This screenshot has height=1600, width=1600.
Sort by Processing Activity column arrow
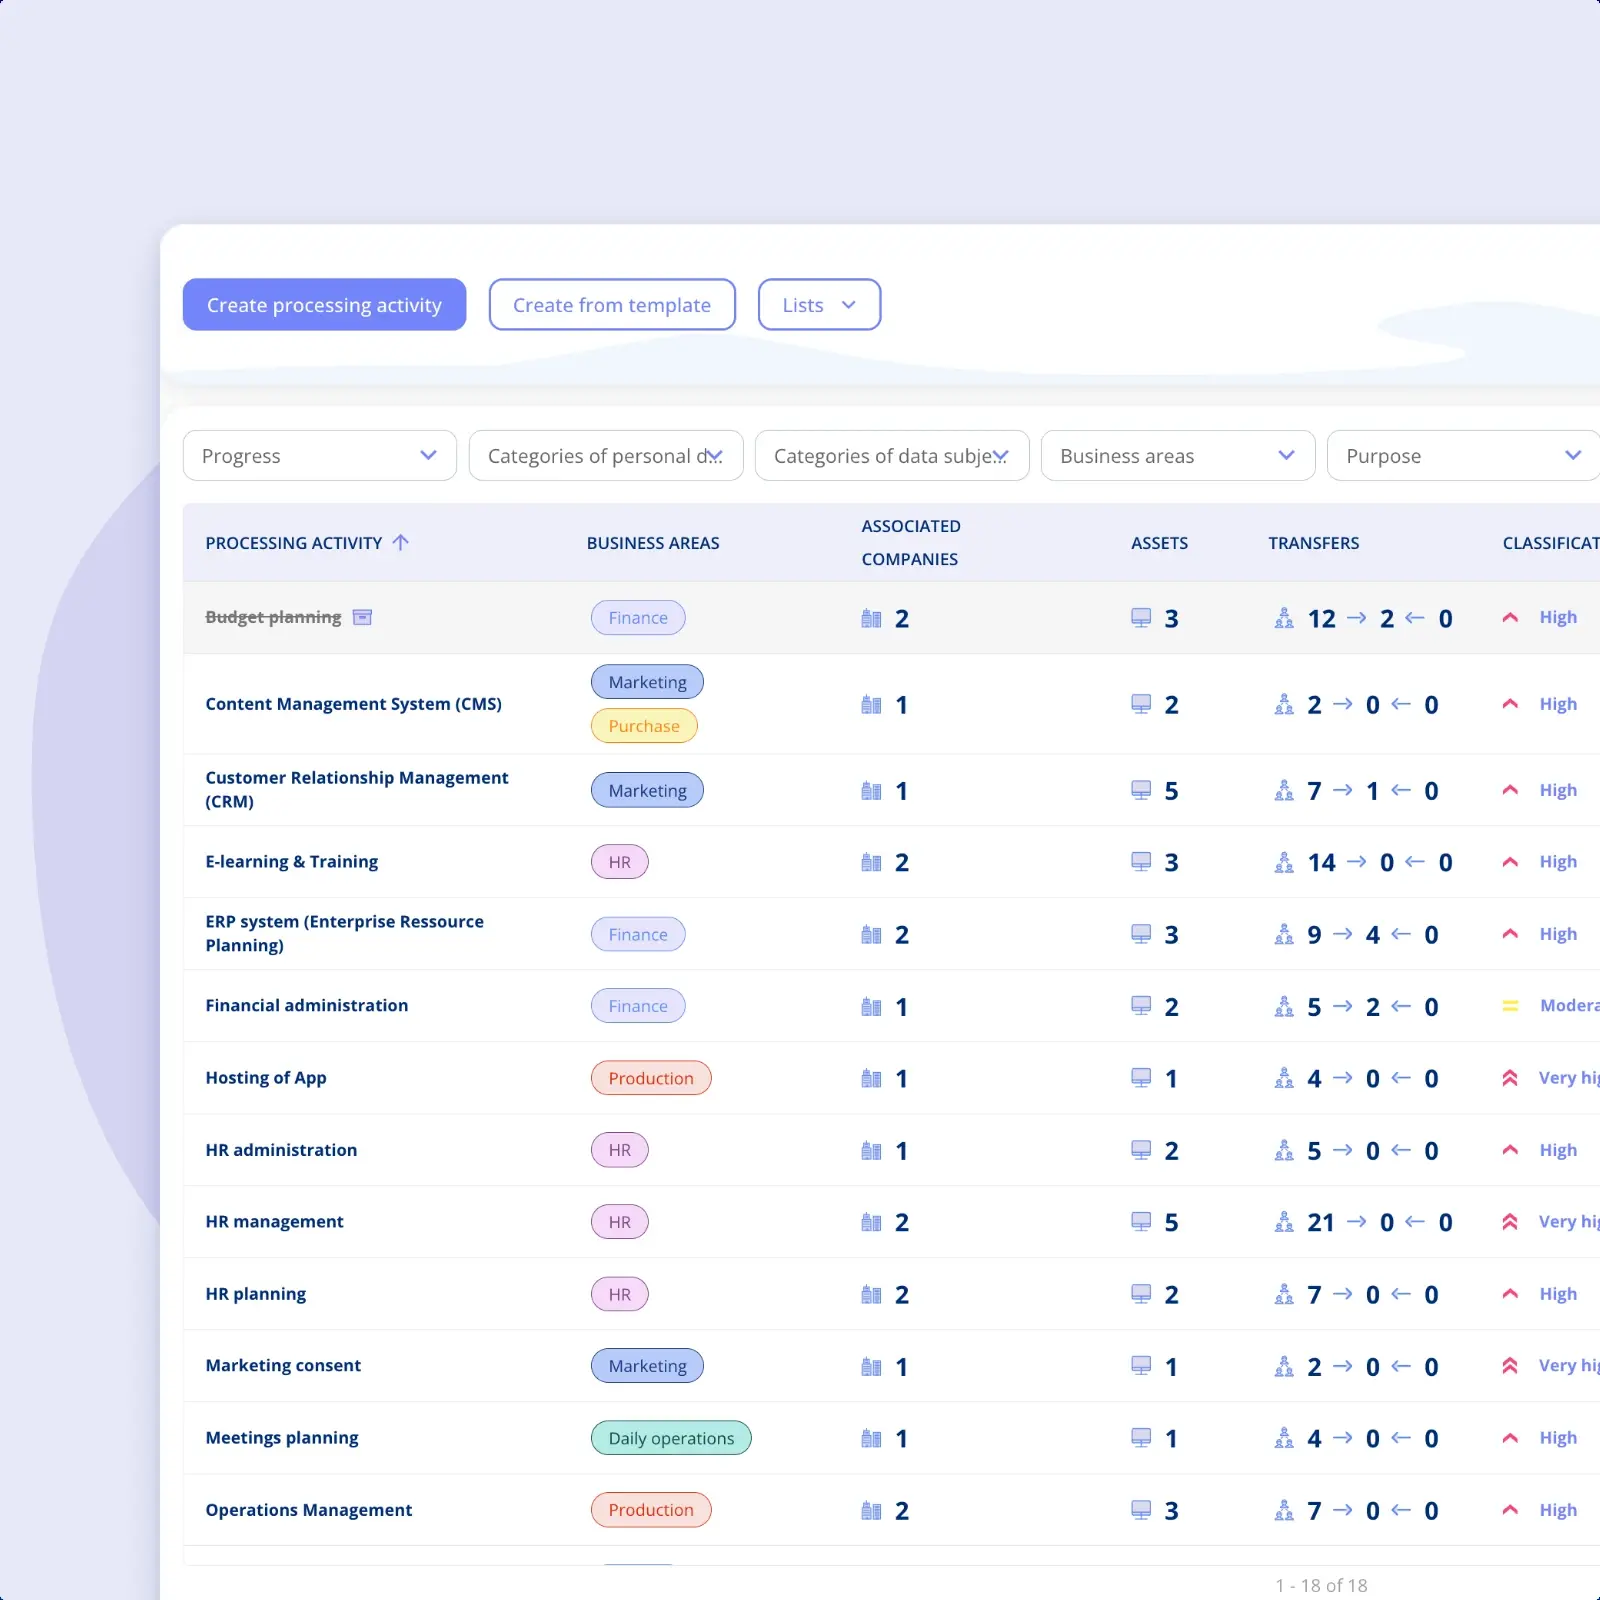pyautogui.click(x=401, y=543)
